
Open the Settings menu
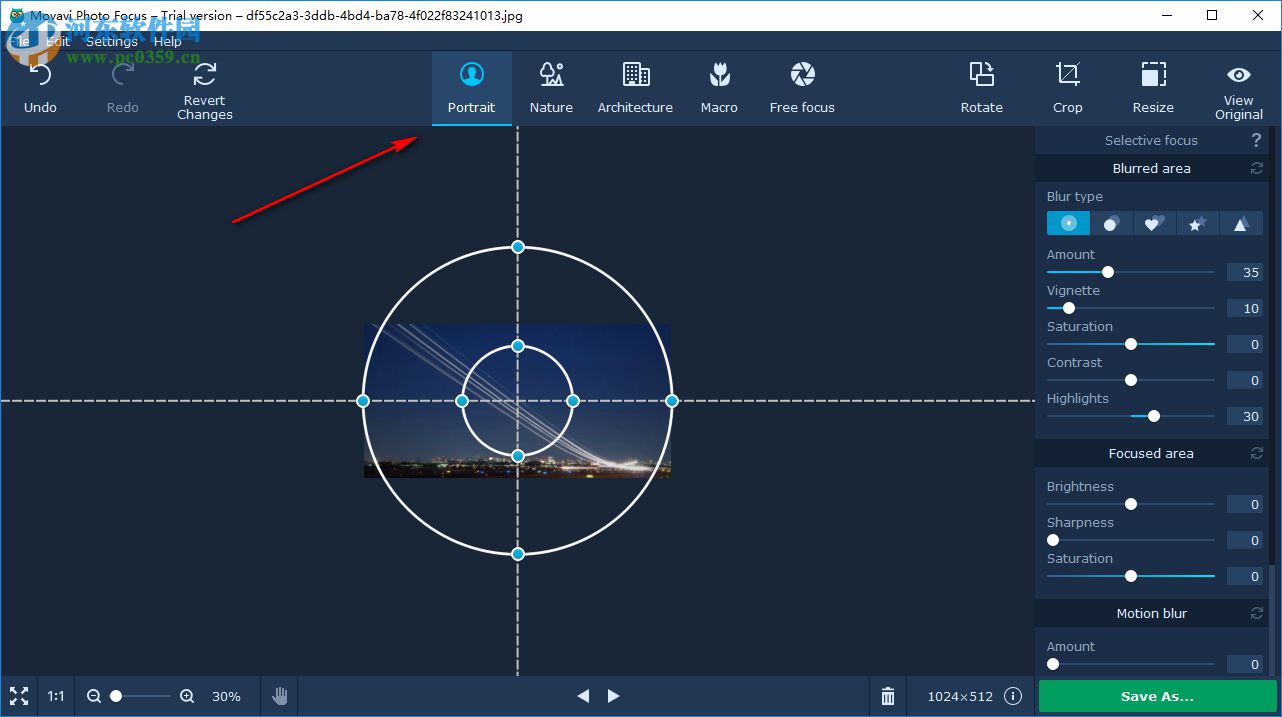(112, 41)
